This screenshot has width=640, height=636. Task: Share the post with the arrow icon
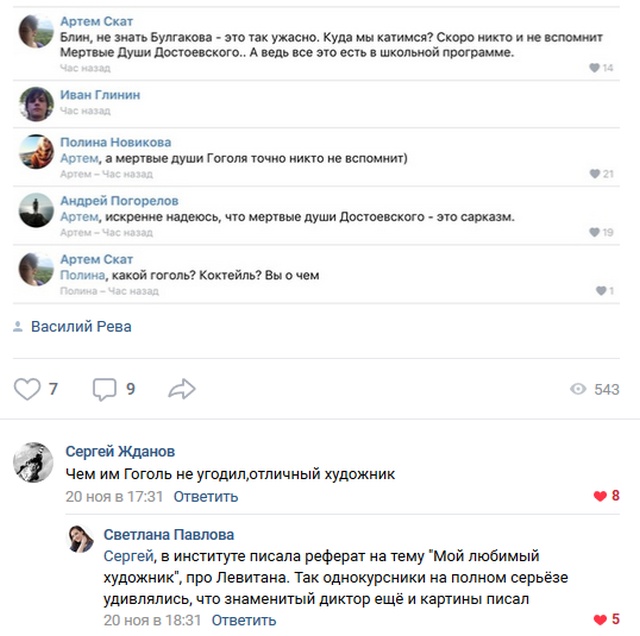point(182,389)
